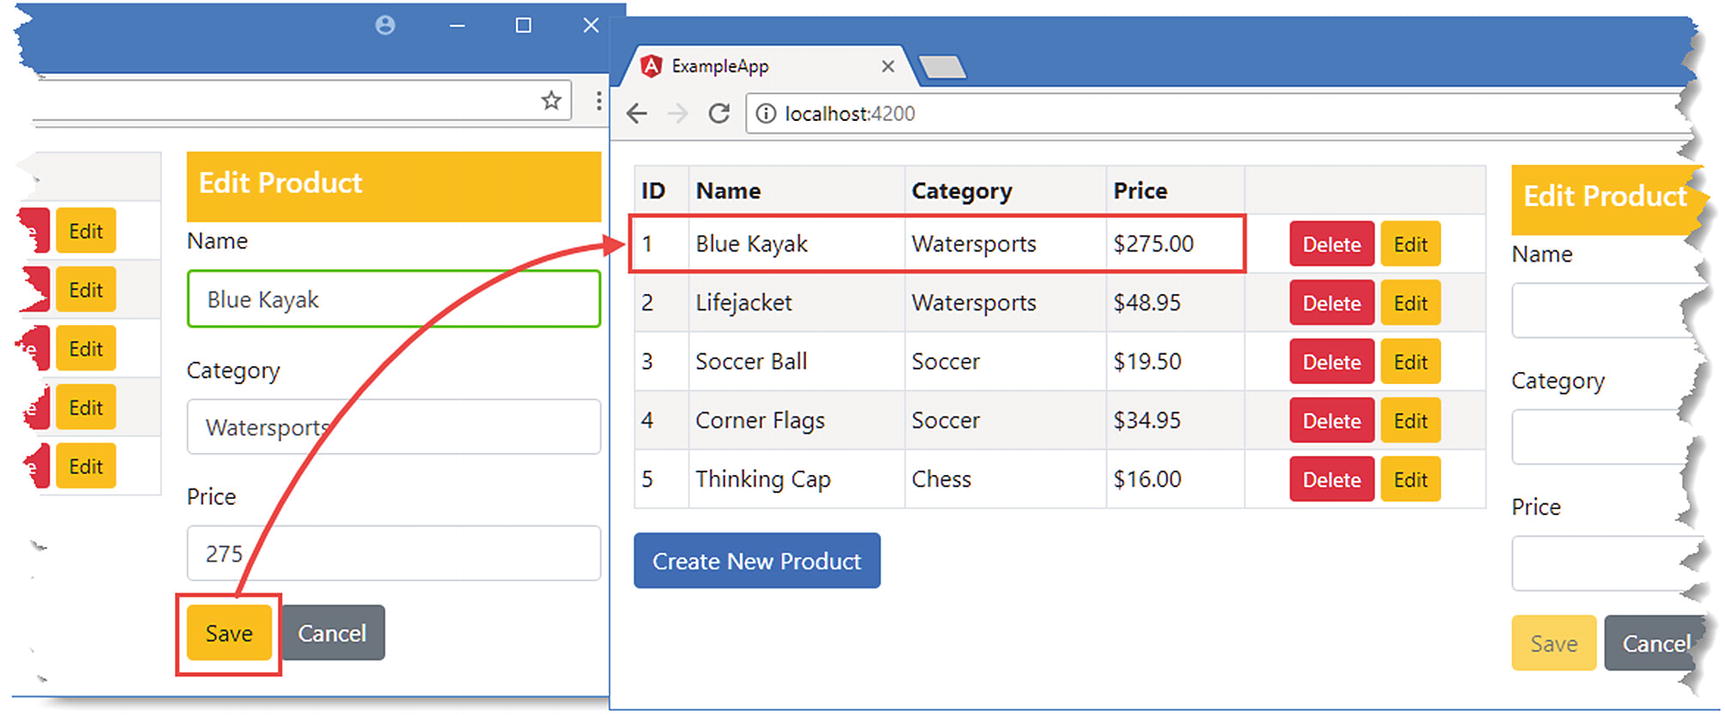The height and width of the screenshot is (715, 1725).
Task: Open a new browser tab
Action: [x=941, y=67]
